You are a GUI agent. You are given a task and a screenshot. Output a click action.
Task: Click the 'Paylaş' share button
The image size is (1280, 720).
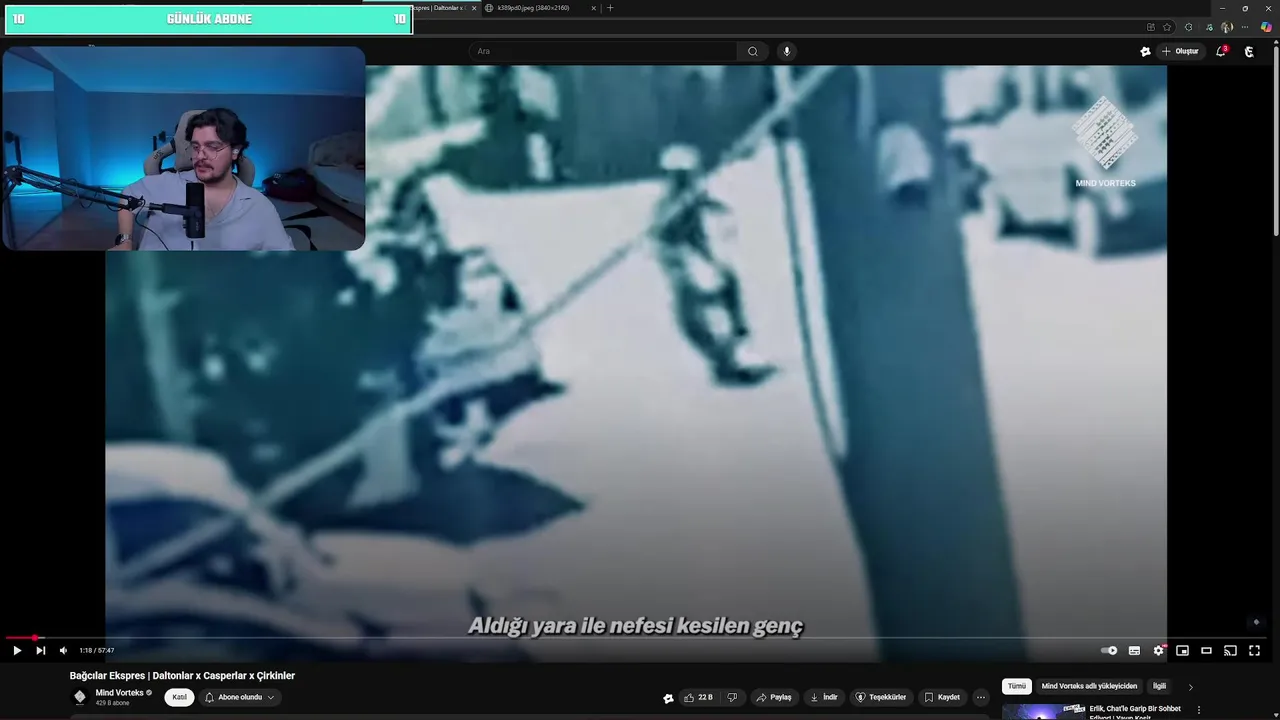coord(774,697)
